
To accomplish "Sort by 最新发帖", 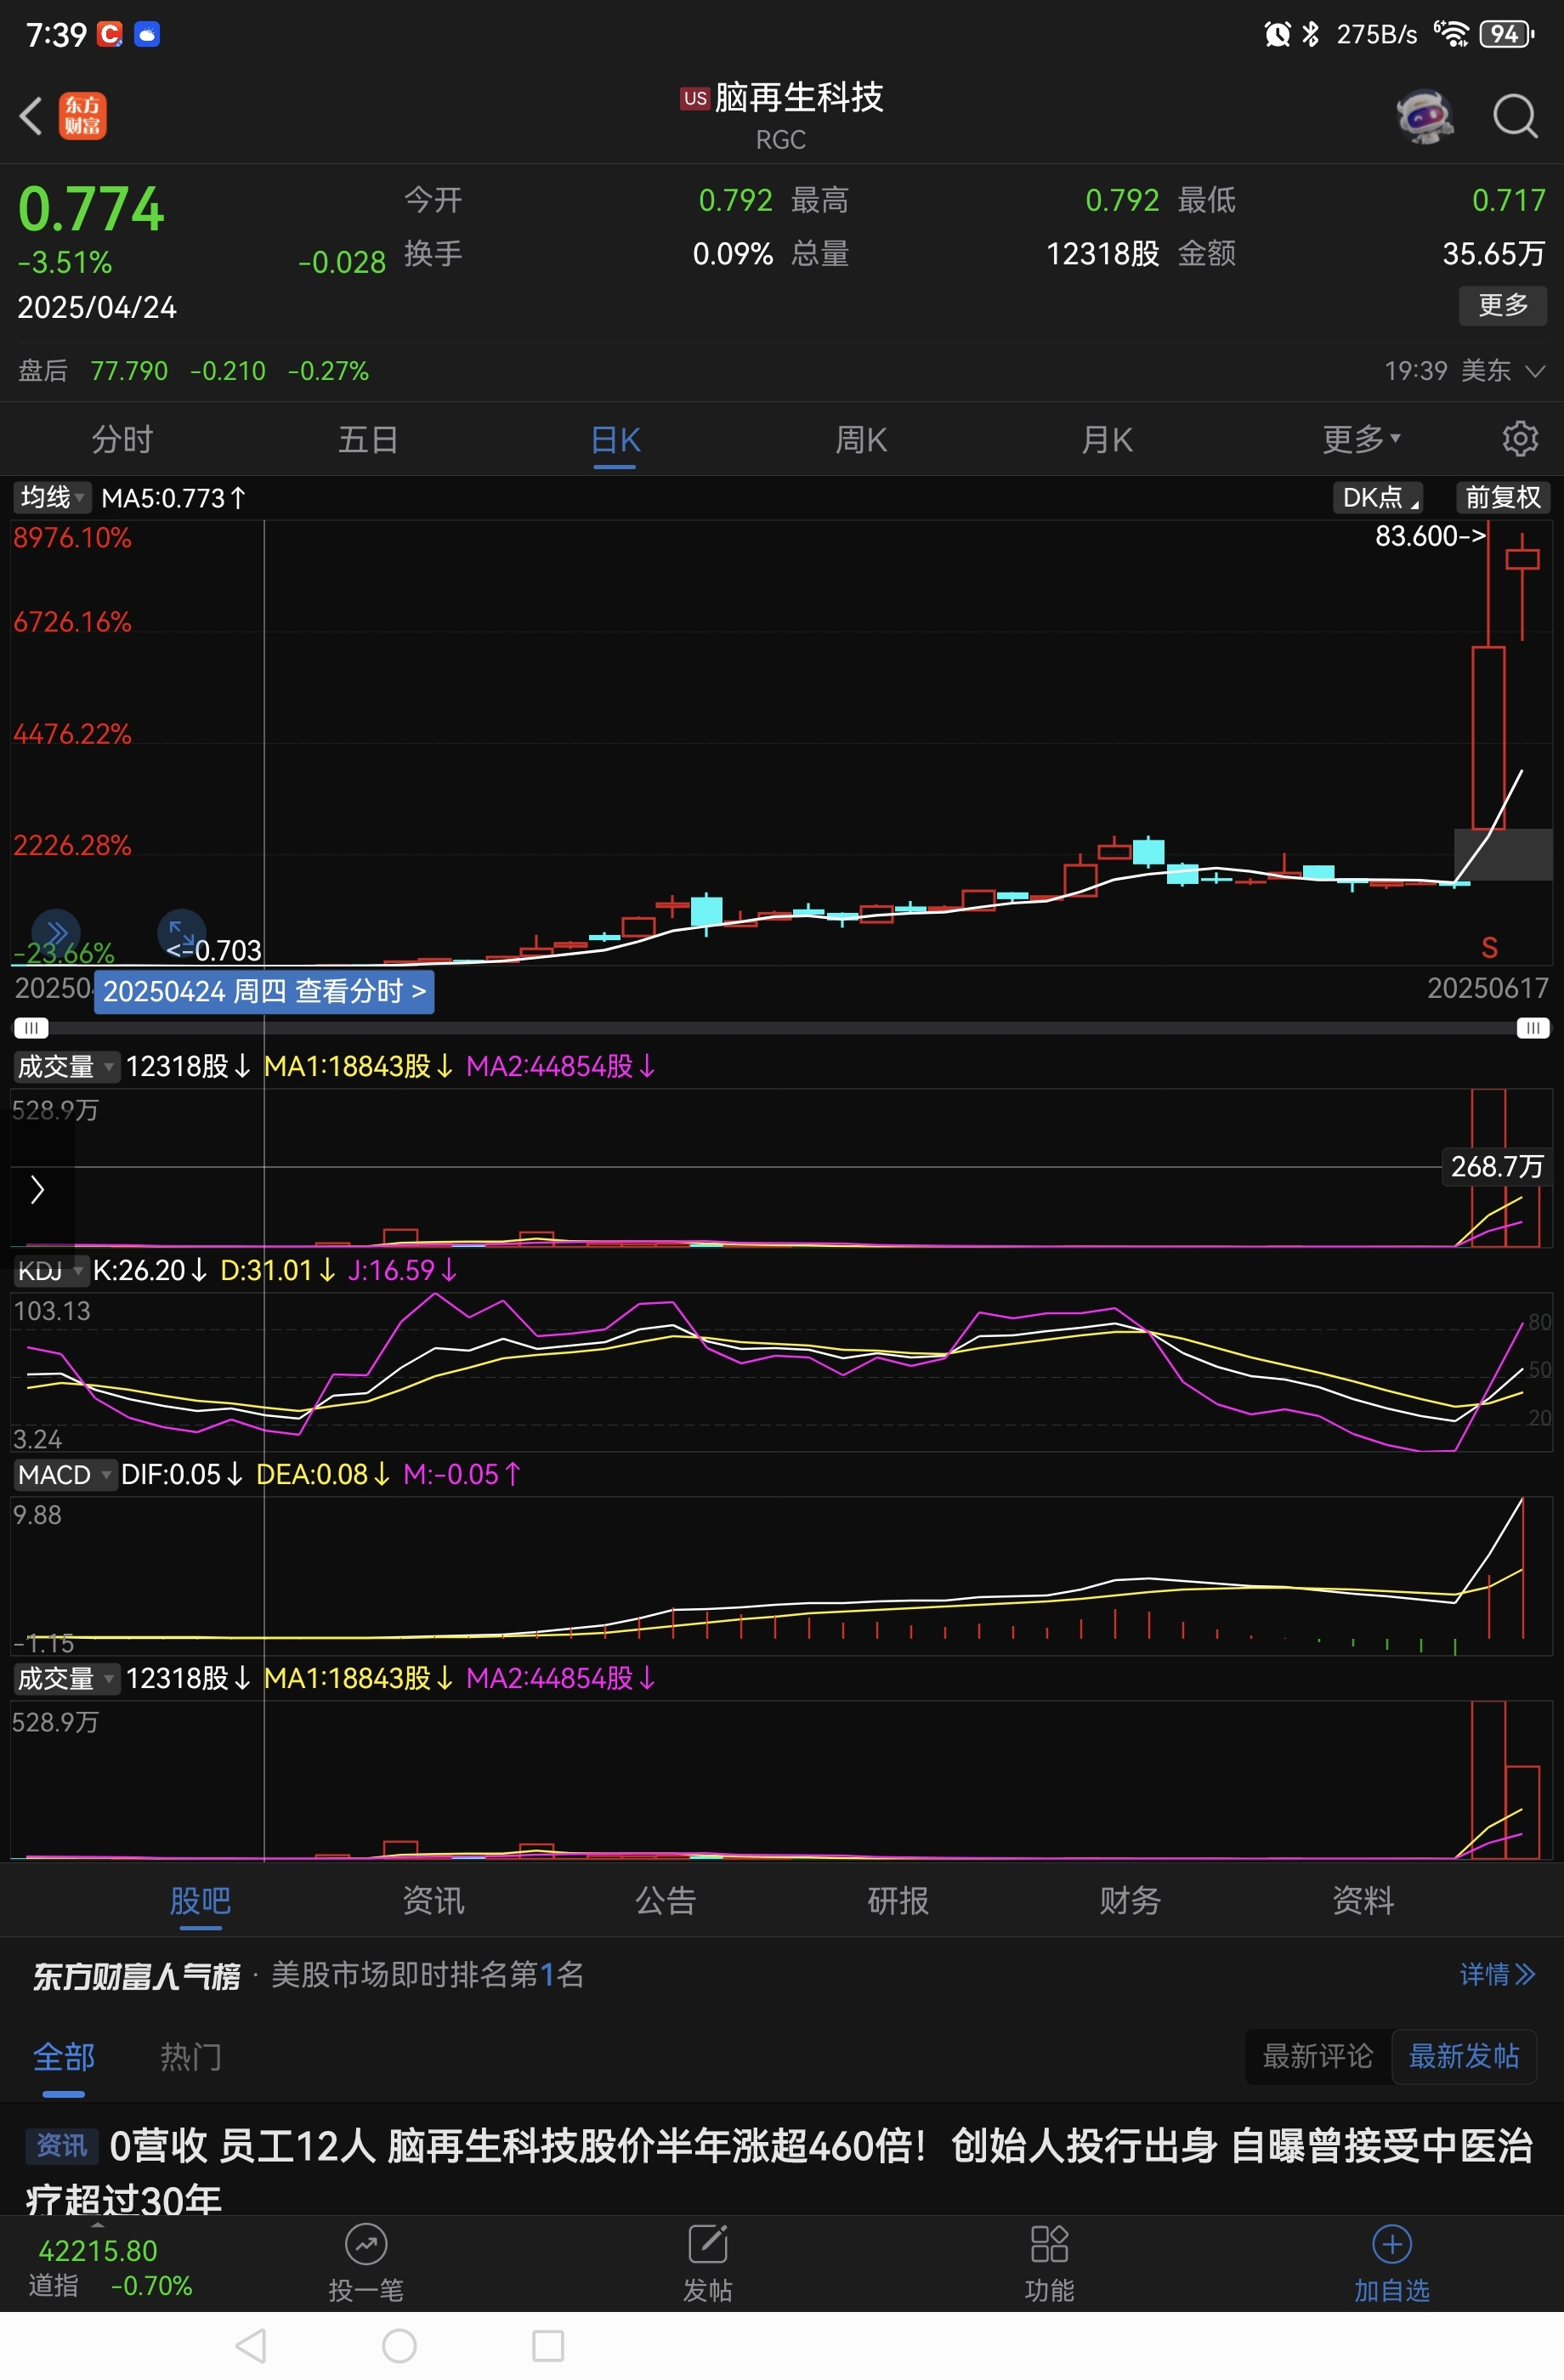I will point(1464,2056).
